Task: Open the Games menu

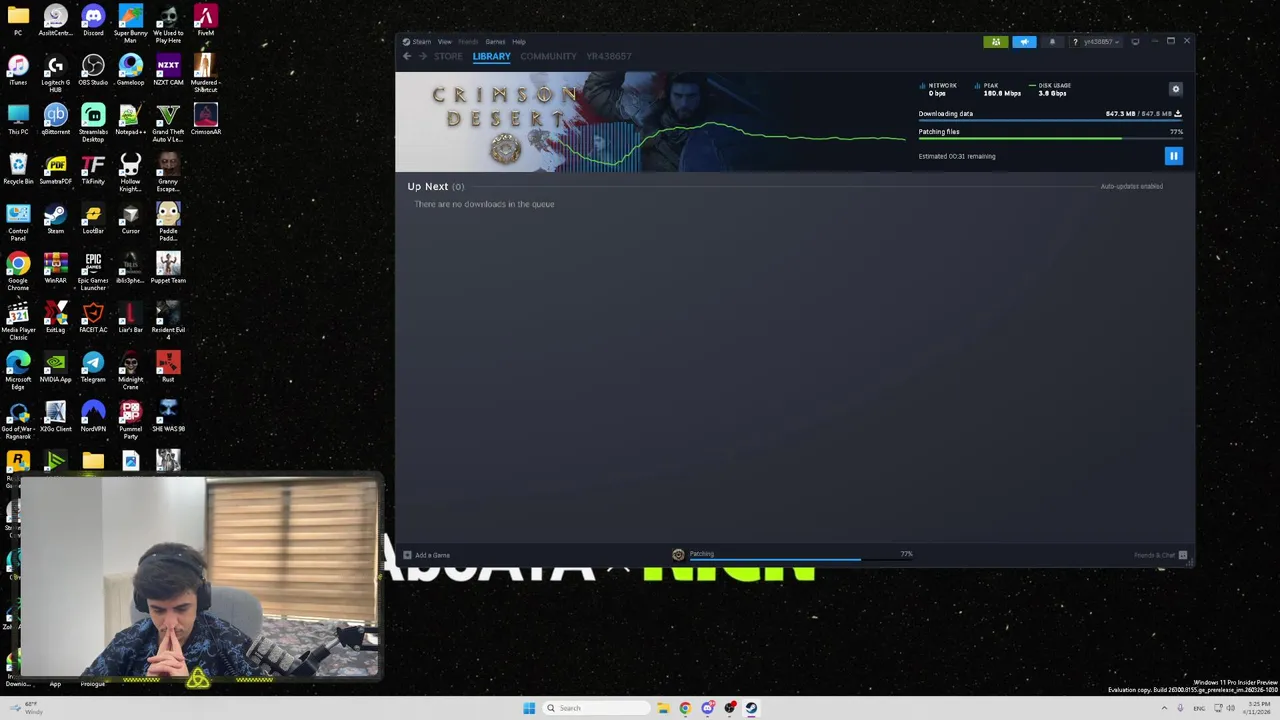Action: coord(495,42)
